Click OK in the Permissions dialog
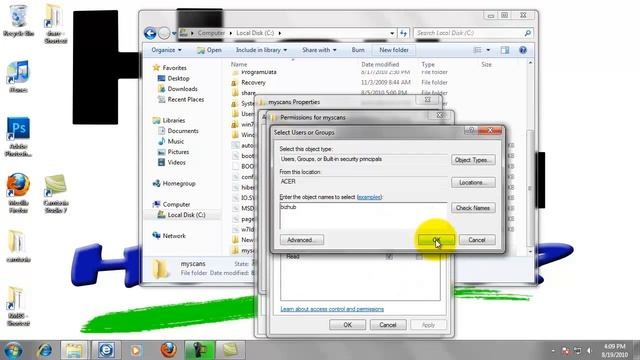Screen dimensions: 640x360 pos(347,325)
